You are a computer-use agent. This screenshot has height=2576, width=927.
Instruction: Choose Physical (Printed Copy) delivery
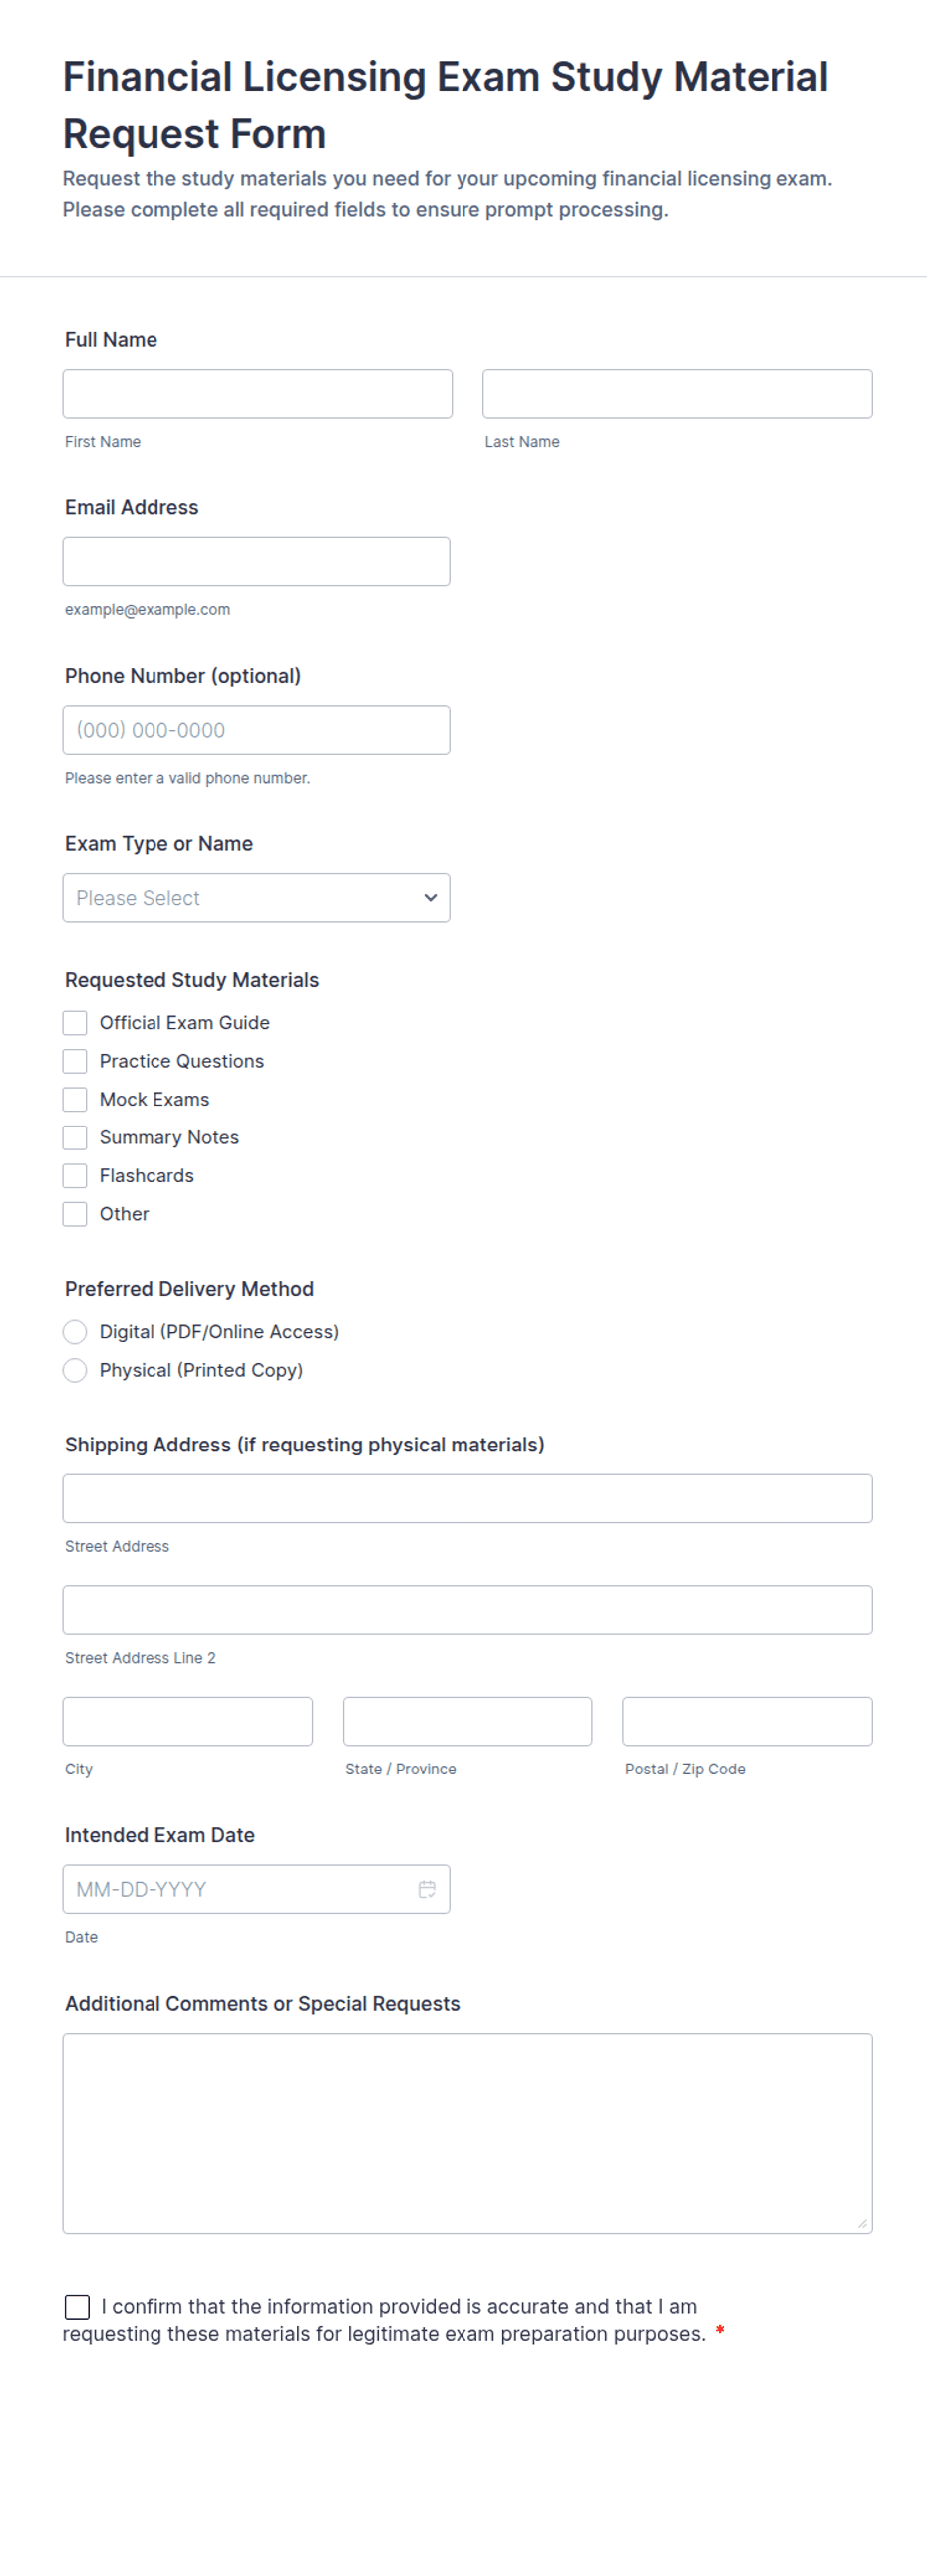click(x=75, y=1370)
